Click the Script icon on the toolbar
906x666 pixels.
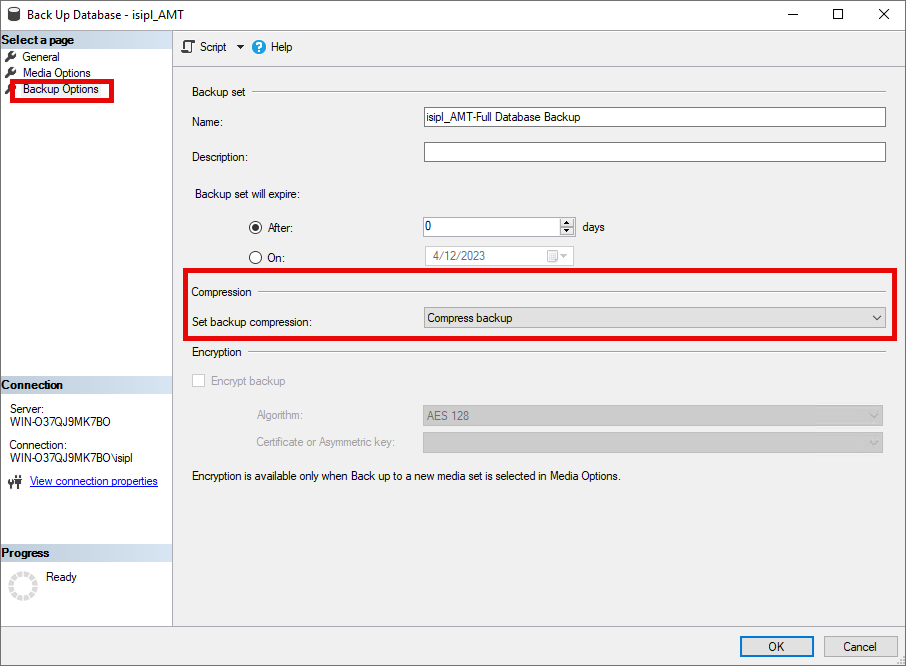(x=187, y=46)
